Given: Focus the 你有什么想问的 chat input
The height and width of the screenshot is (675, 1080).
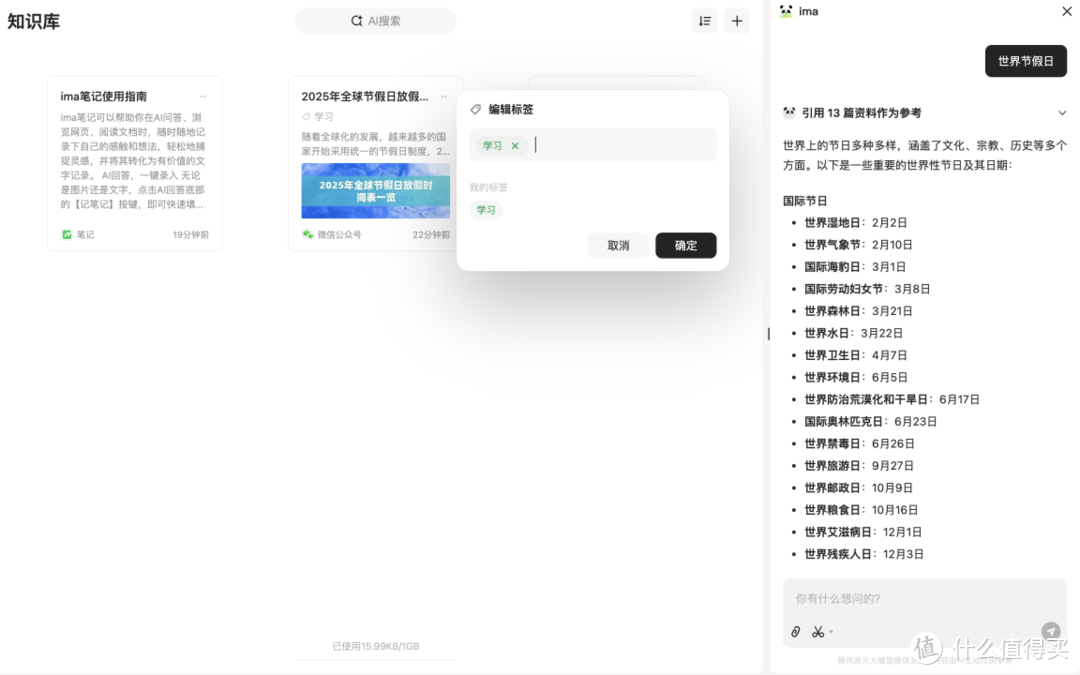Looking at the screenshot, I should coord(924,599).
